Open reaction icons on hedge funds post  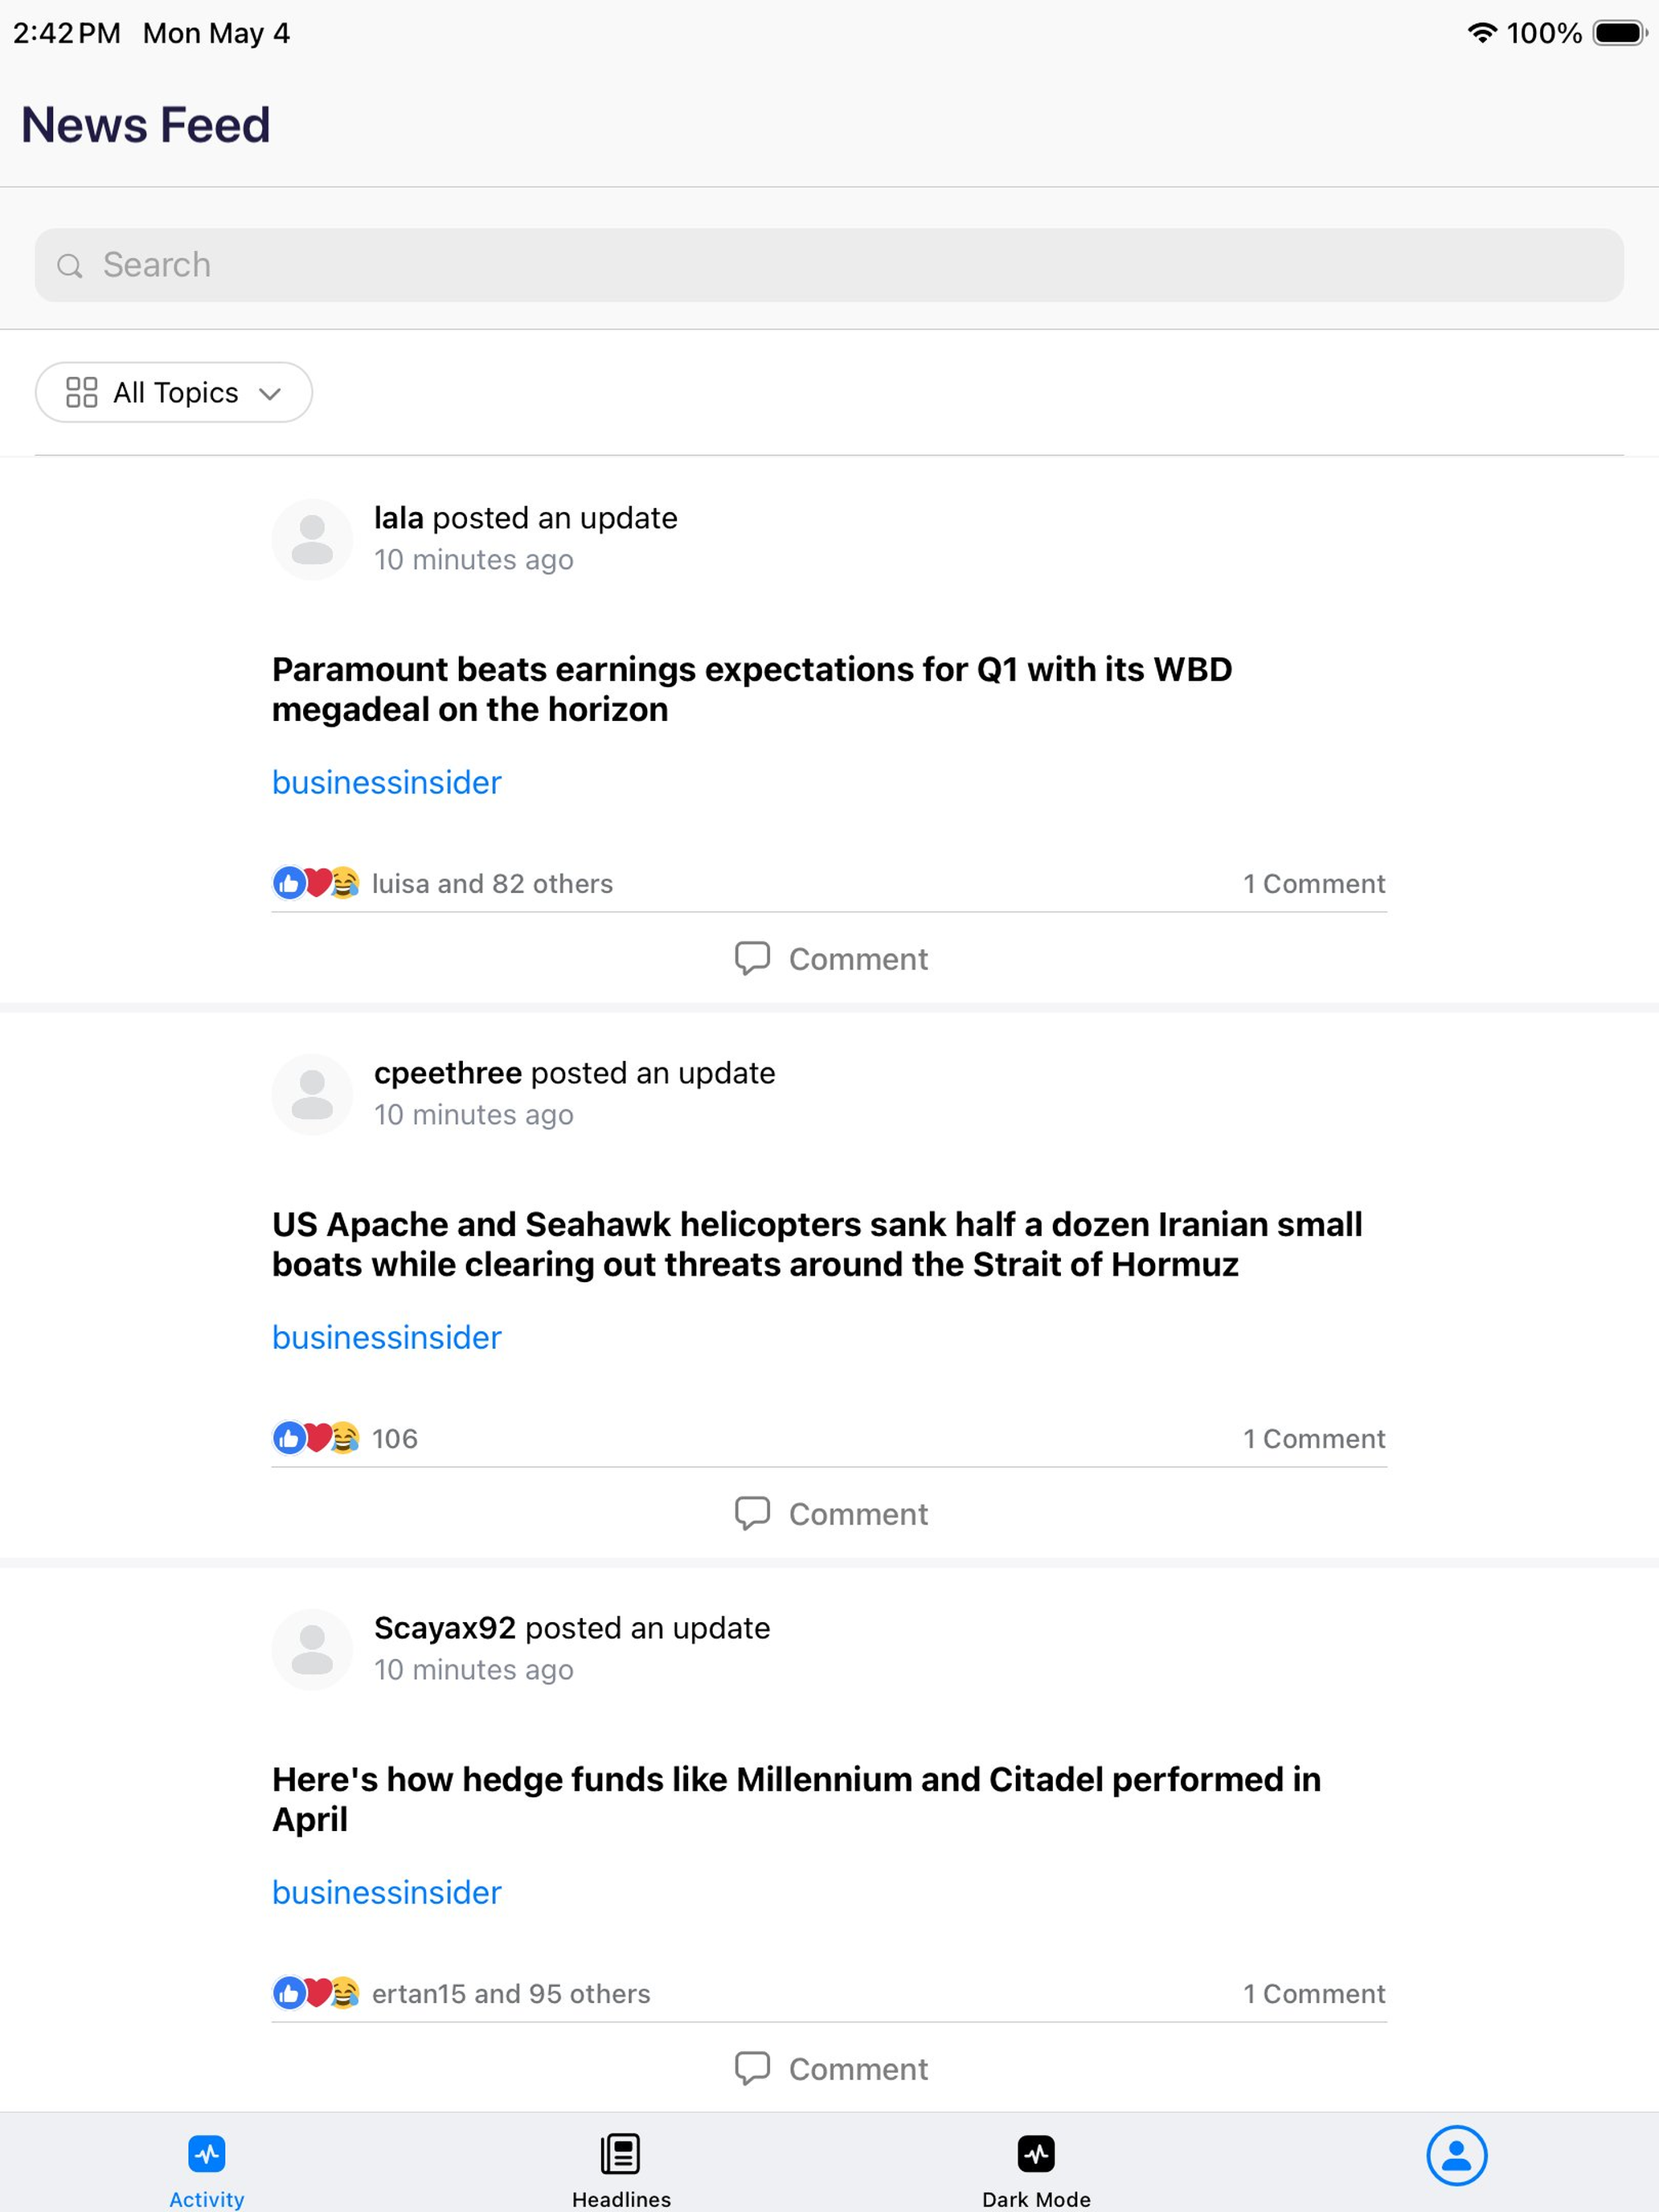316,1993
